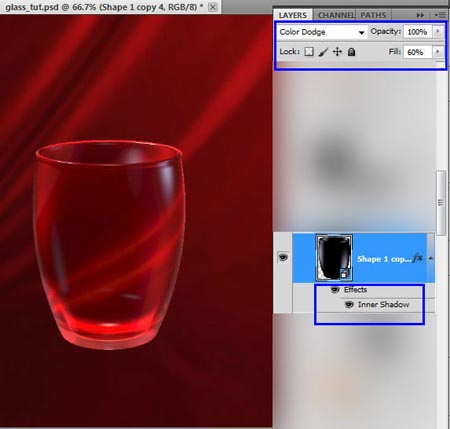Collapse panels with double-arrow icon
Viewport: 450px width, 429px height.
420,15
